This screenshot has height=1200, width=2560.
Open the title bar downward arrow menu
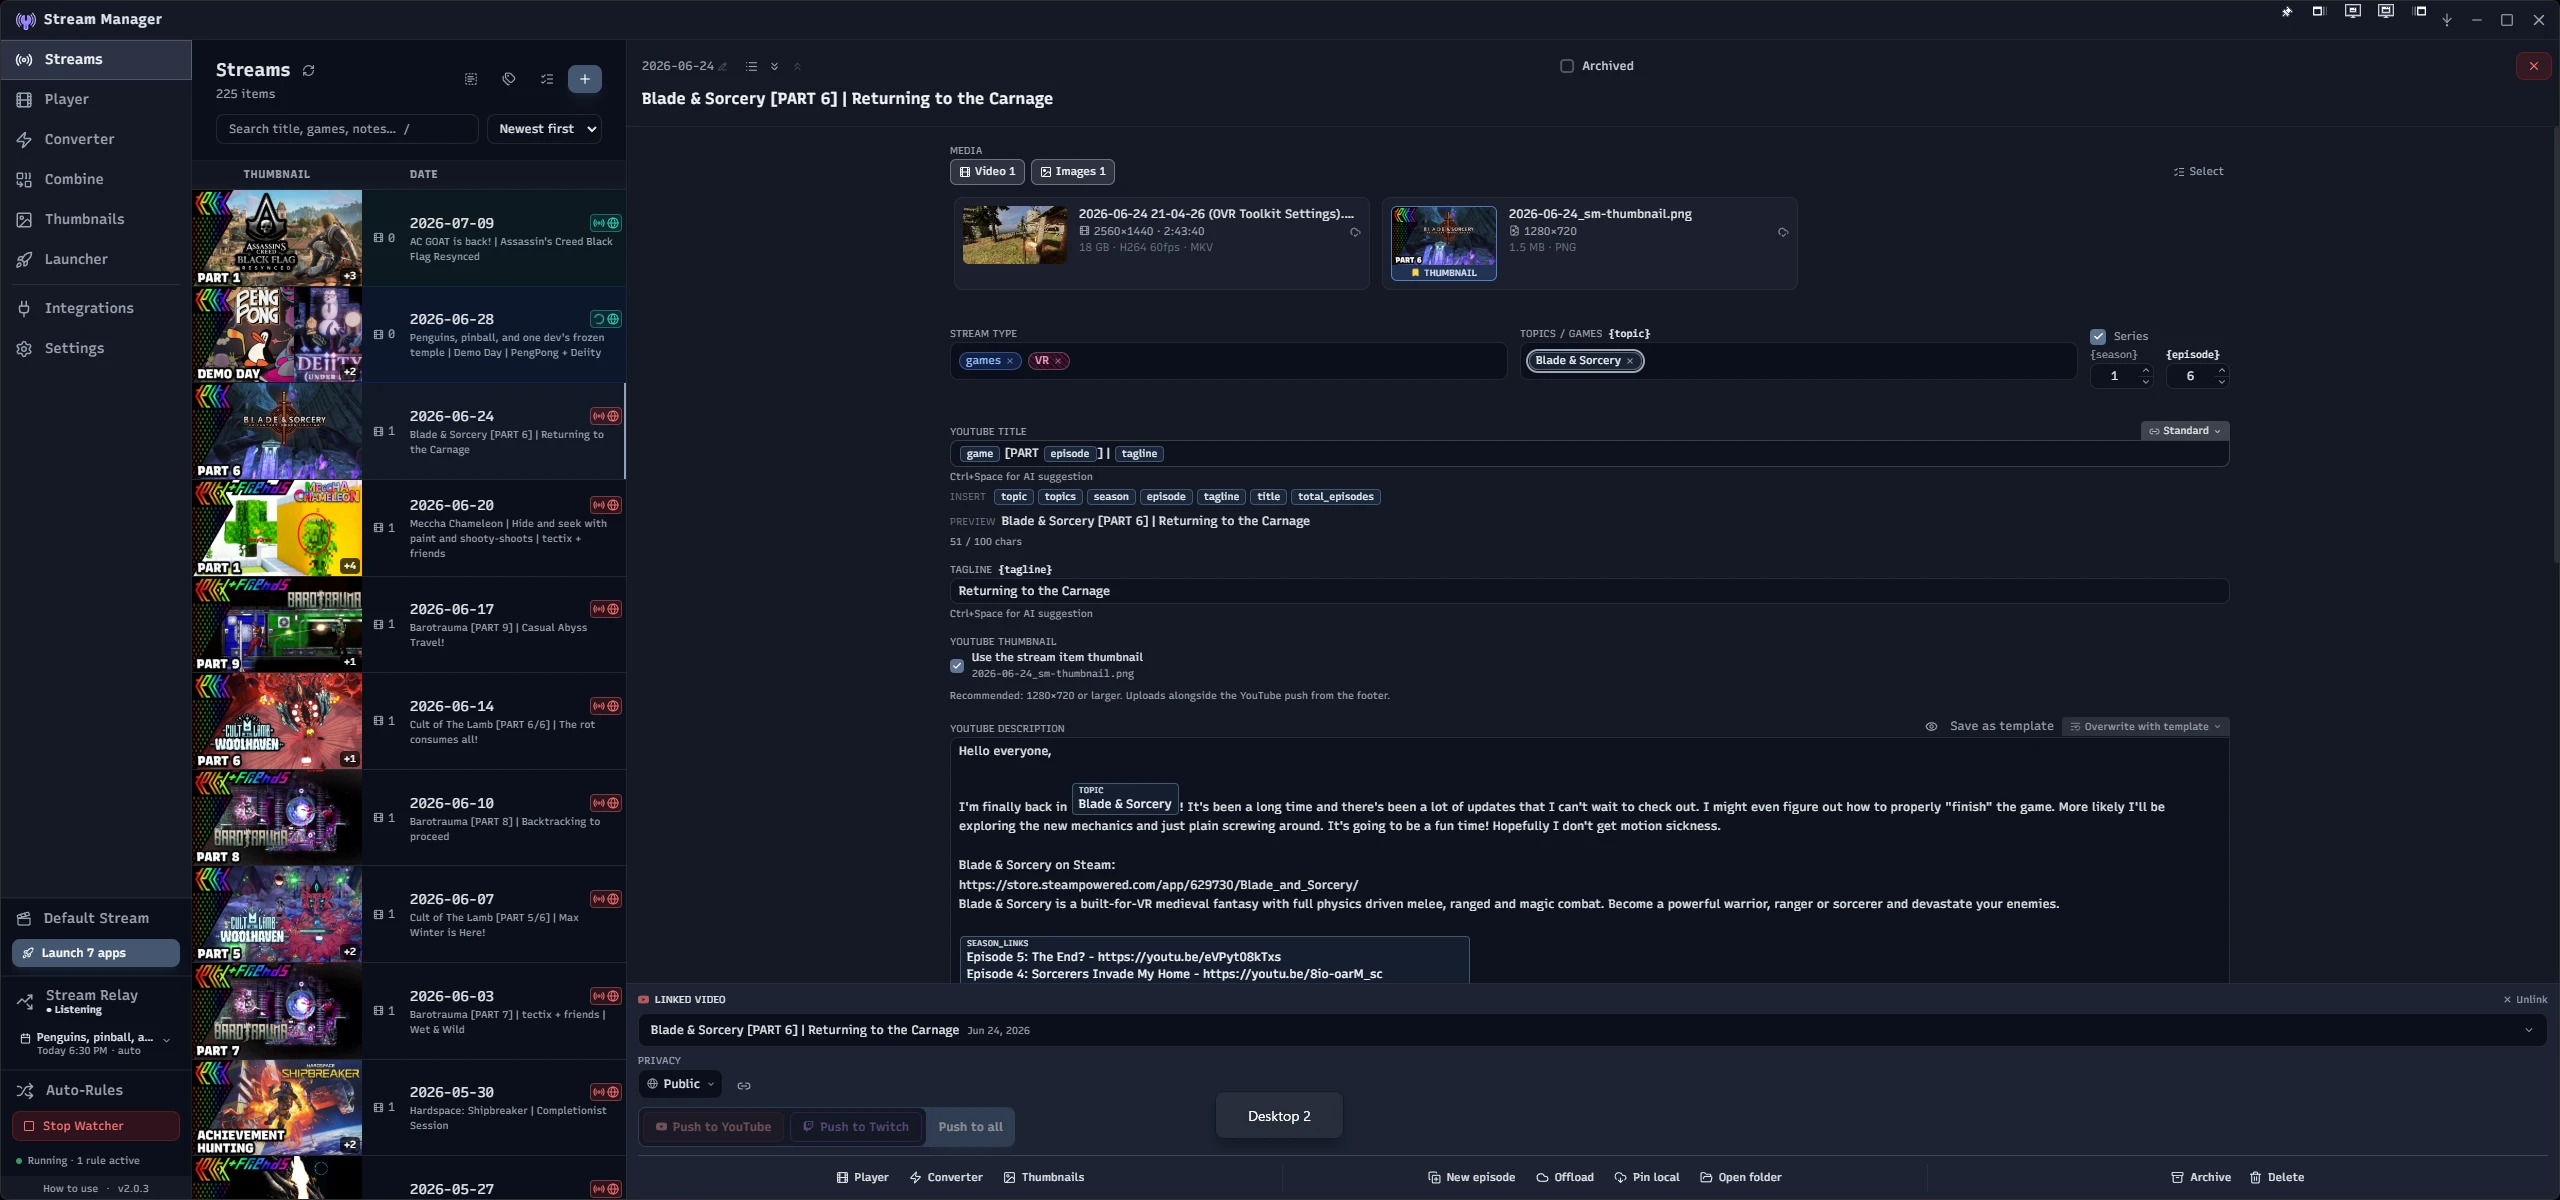tap(2447, 20)
